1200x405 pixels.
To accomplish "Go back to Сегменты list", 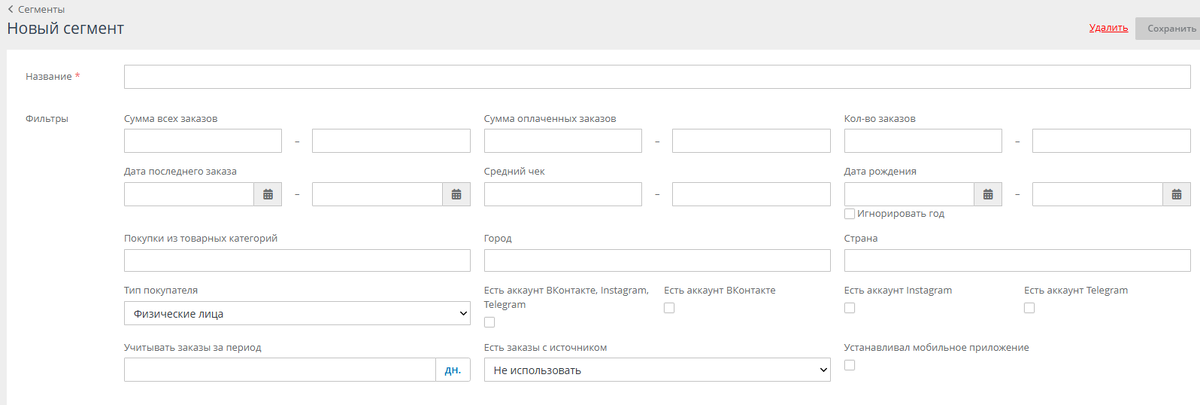I will pyautogui.click(x=41, y=10).
